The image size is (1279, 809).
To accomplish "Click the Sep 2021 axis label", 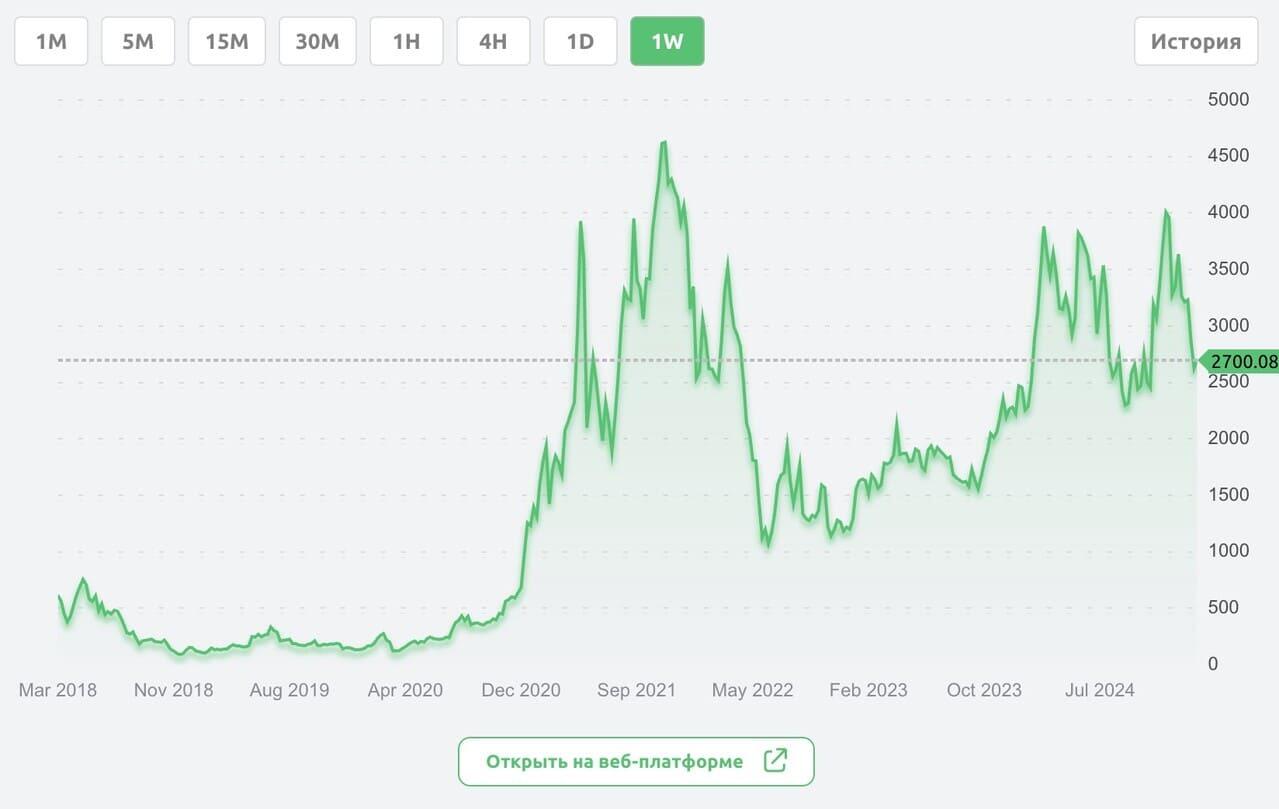I will 636,690.
